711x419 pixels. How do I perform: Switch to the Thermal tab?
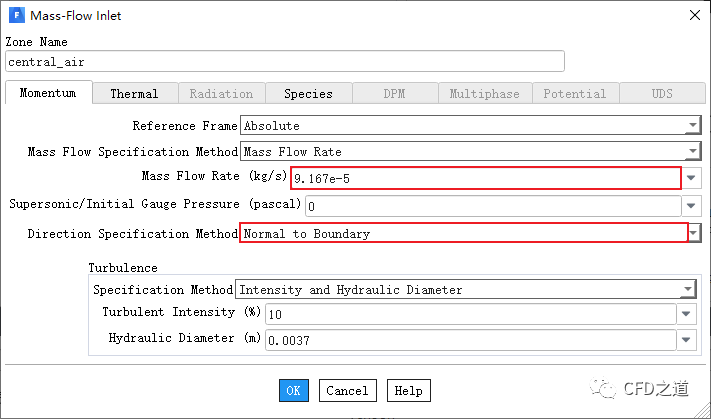click(134, 93)
